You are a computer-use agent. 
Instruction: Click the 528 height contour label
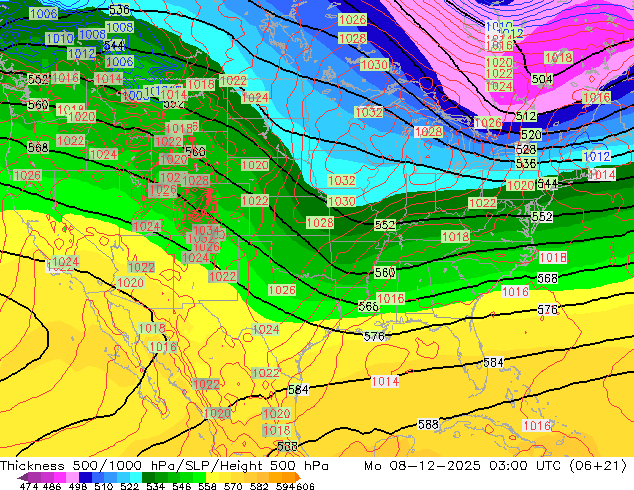[526, 149]
